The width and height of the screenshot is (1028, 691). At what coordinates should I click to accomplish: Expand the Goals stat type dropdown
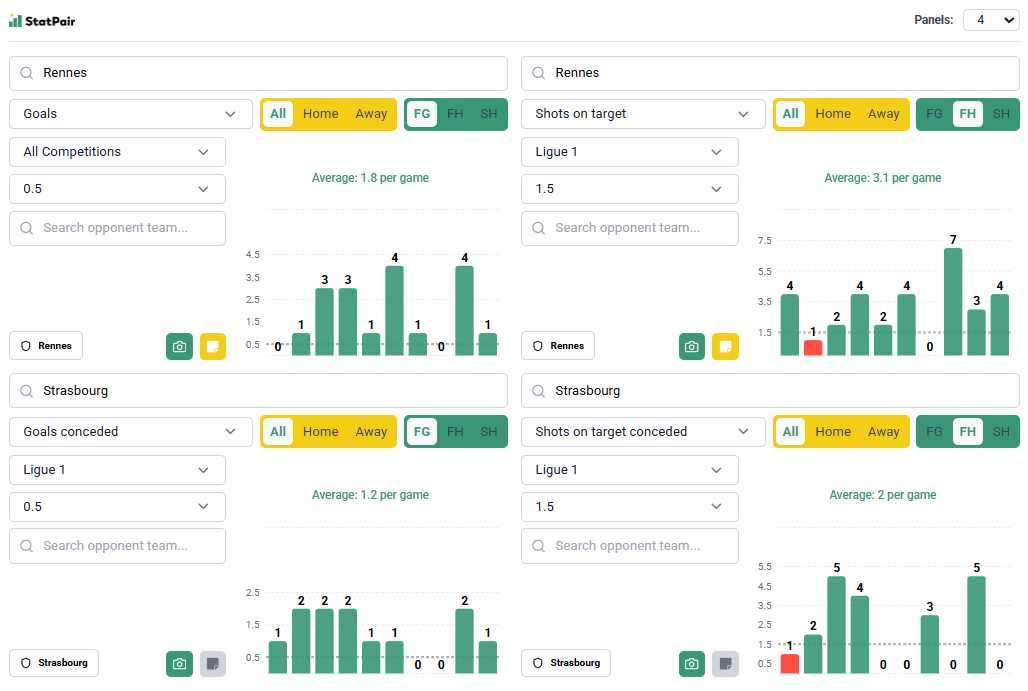(131, 114)
